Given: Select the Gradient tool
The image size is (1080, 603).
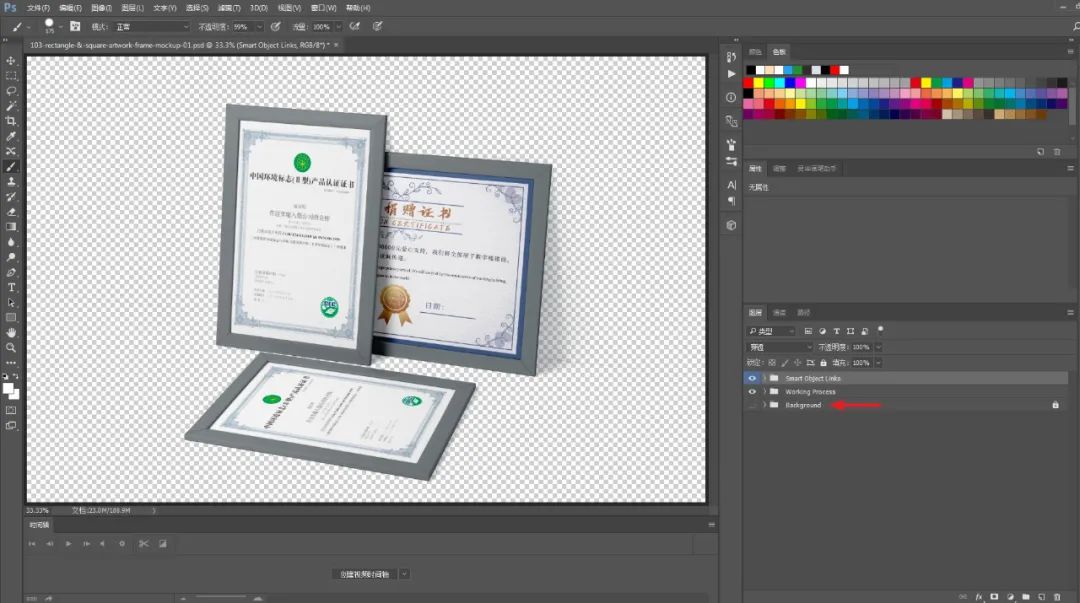Looking at the screenshot, I should (x=11, y=227).
